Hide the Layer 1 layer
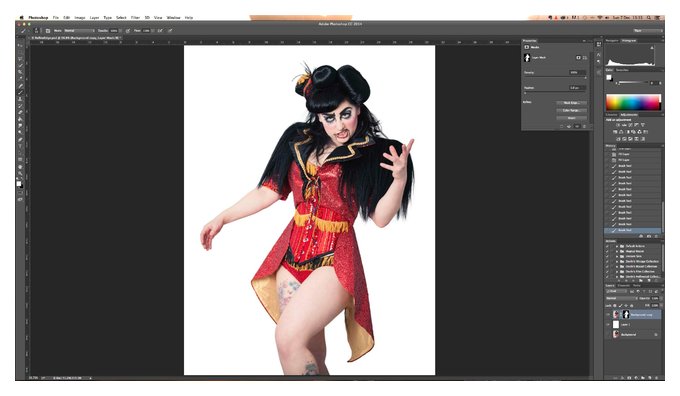The width and height of the screenshot is (680, 396). pos(608,324)
